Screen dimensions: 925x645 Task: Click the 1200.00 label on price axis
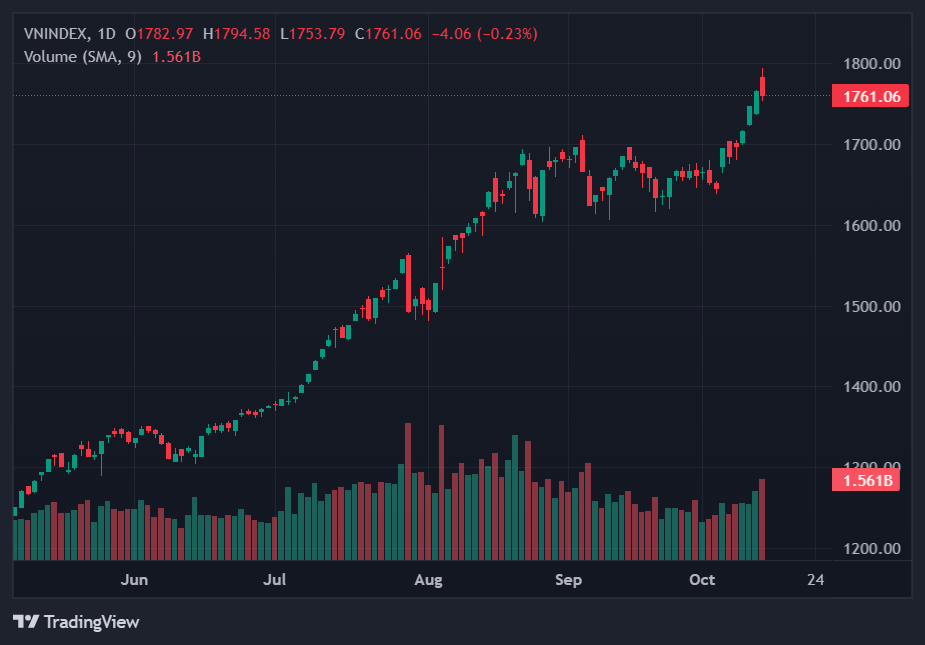[869, 549]
